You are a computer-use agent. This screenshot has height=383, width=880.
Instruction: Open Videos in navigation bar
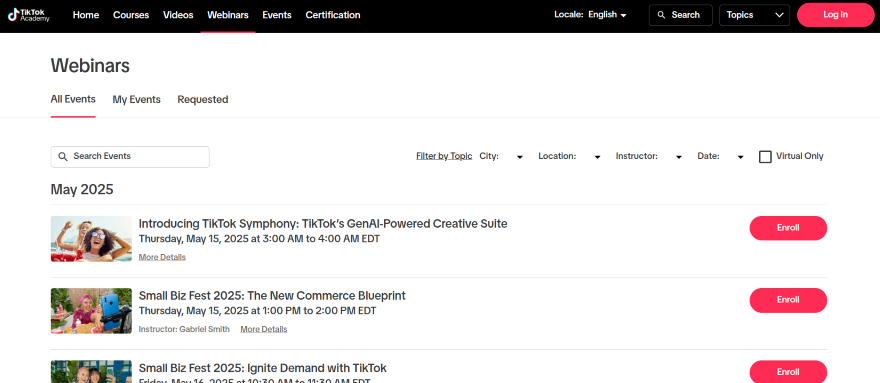[178, 15]
